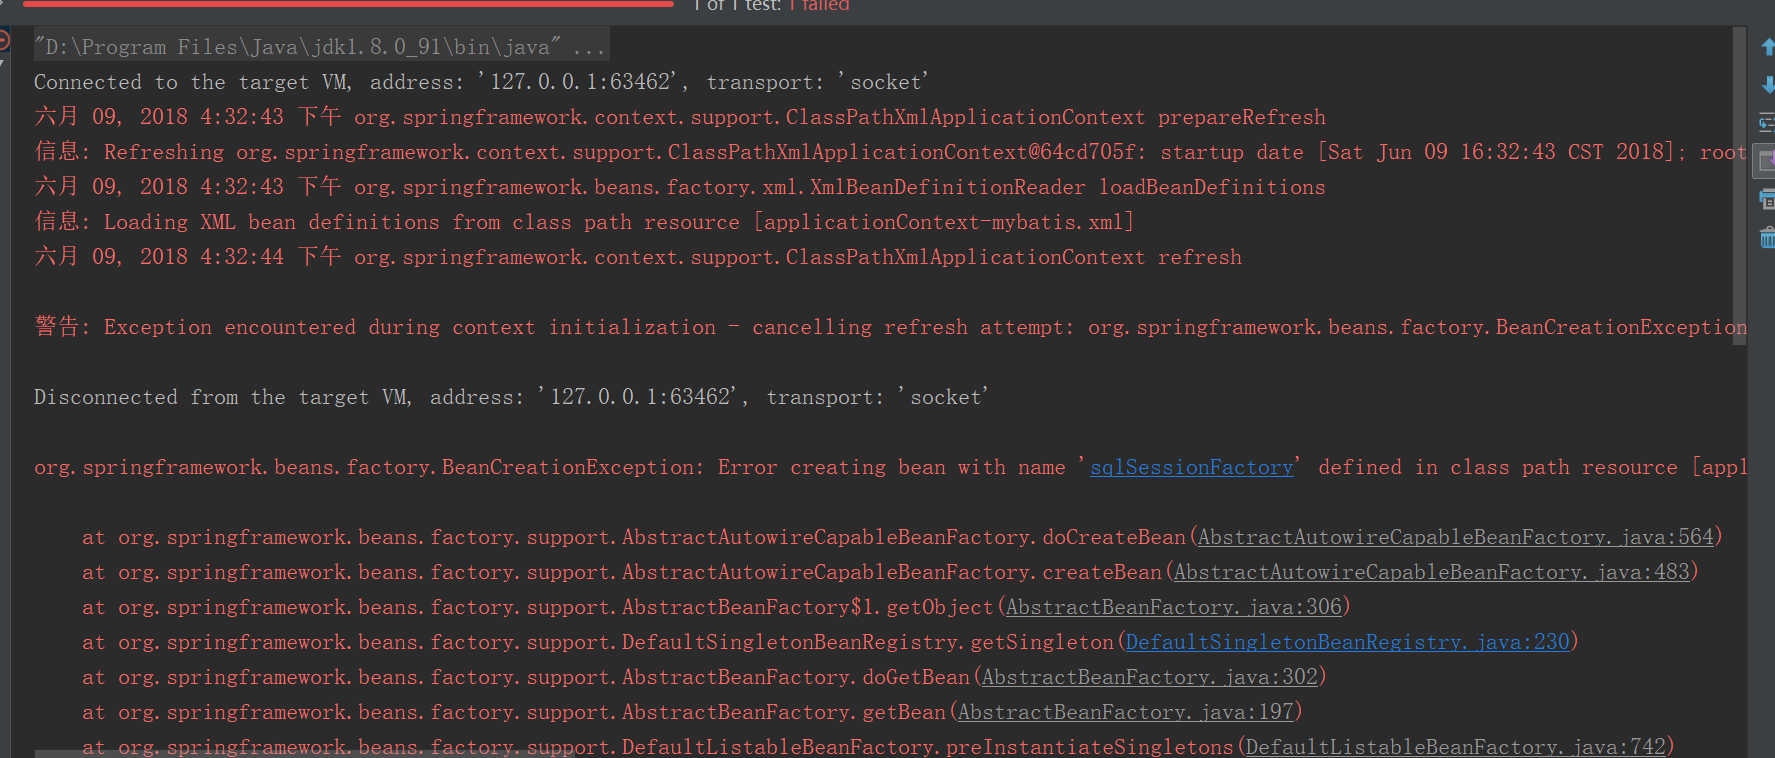Image resolution: width=1775 pixels, height=758 pixels.
Task: Open AbstractAutowireCapableBeanFactory.java:564 link
Action: [1455, 537]
